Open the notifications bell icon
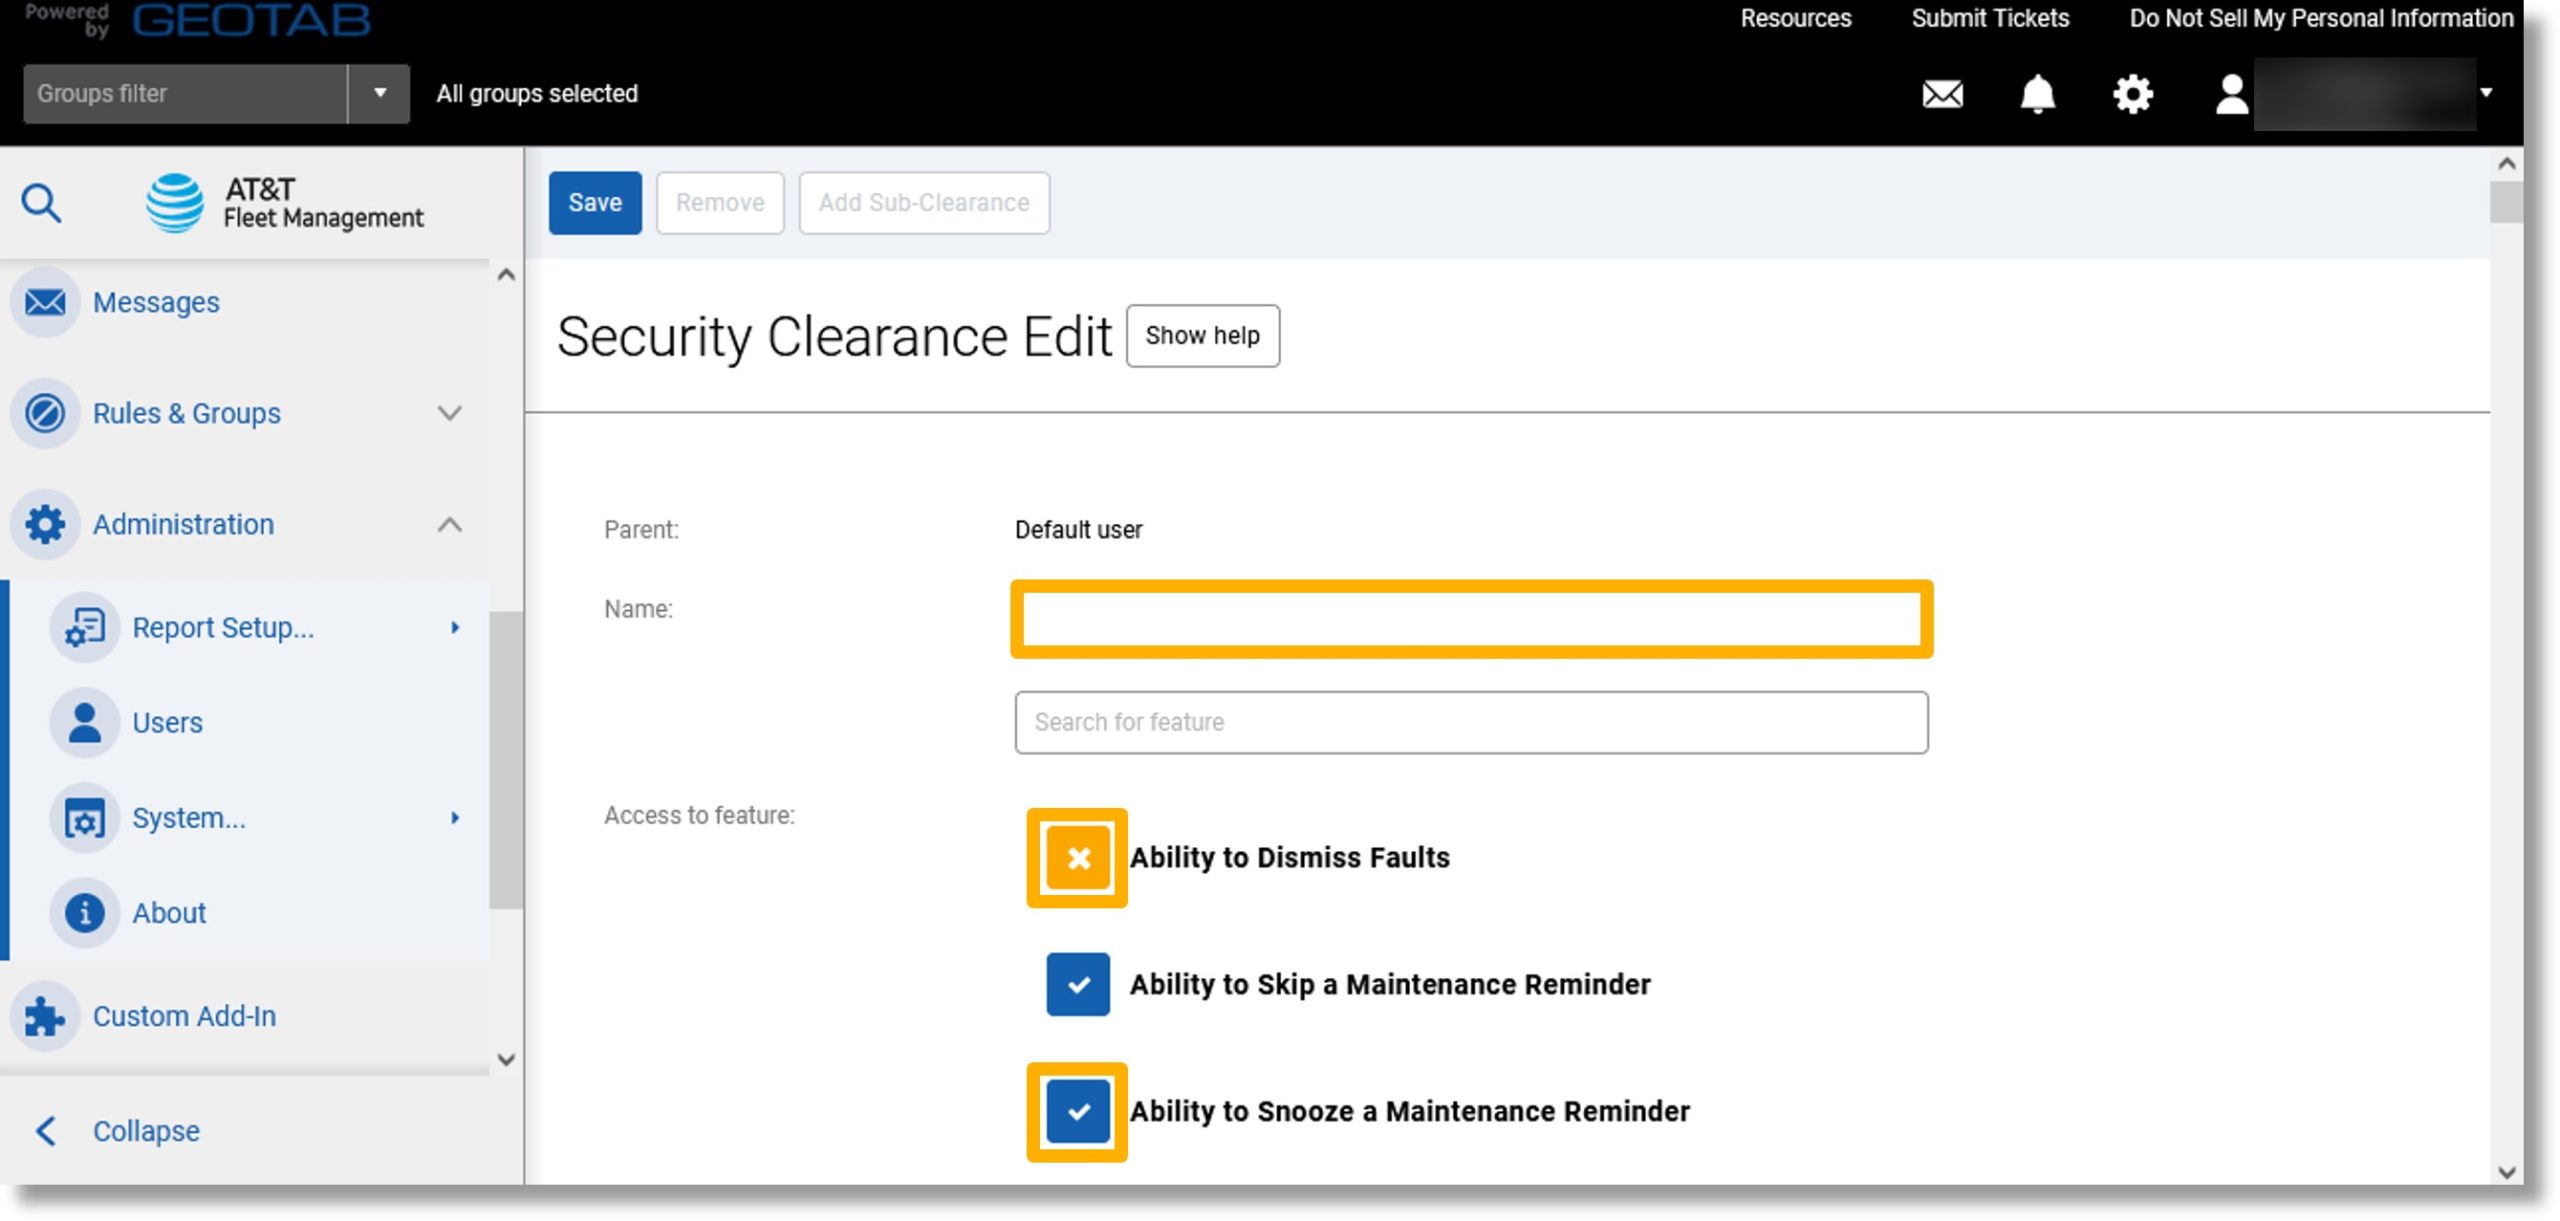The image size is (2560, 1221). [x=2037, y=94]
